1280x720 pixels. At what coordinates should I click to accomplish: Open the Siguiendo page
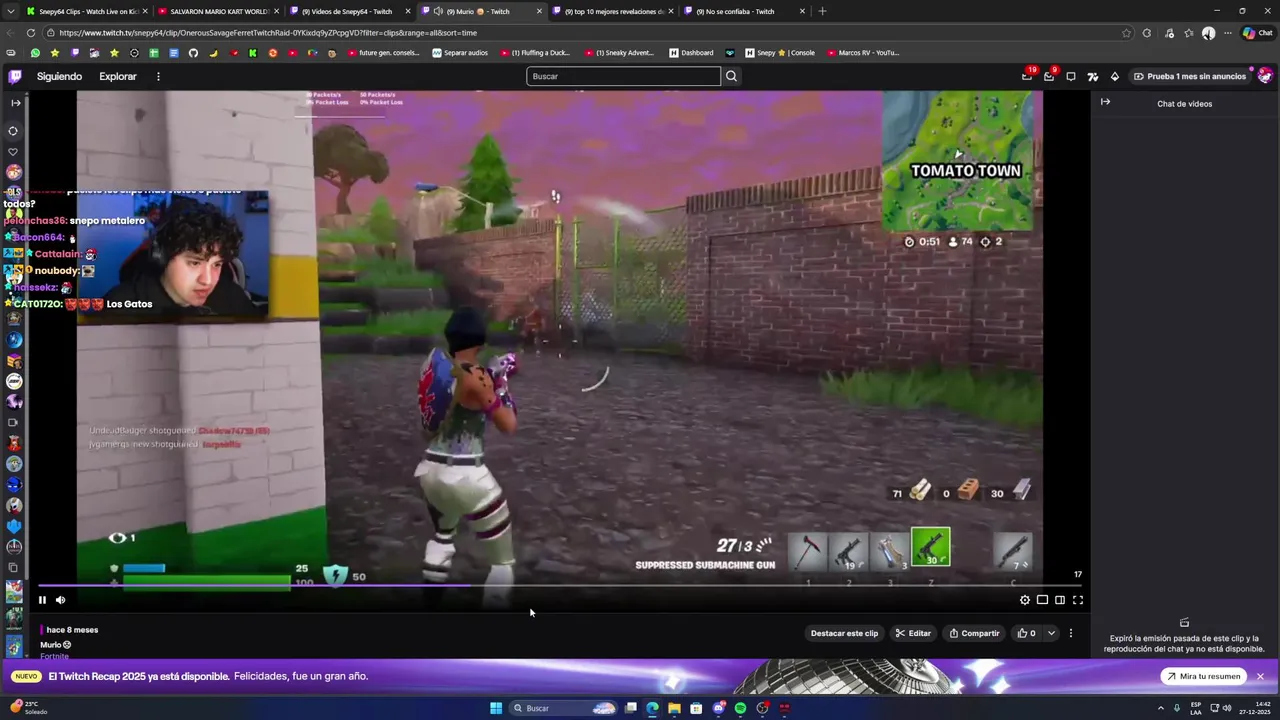click(x=59, y=76)
